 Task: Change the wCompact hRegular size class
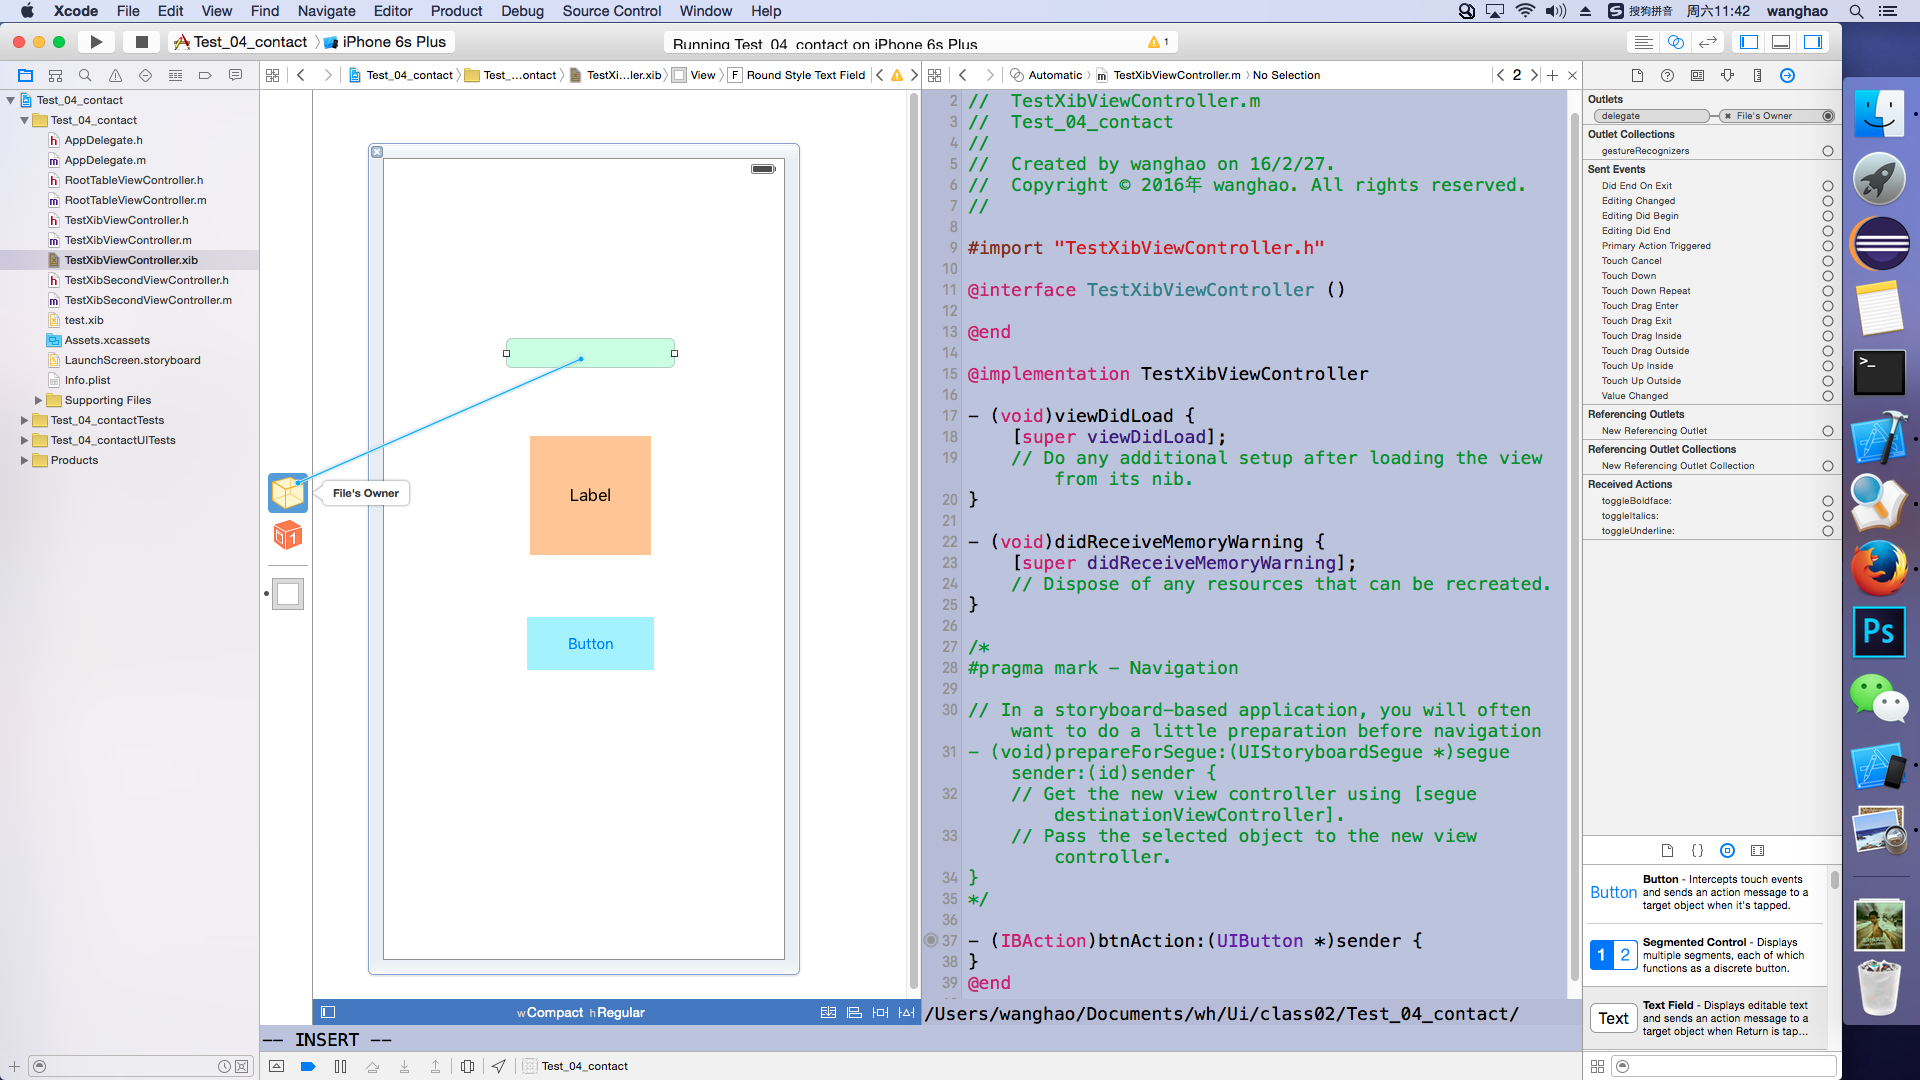click(x=580, y=1012)
